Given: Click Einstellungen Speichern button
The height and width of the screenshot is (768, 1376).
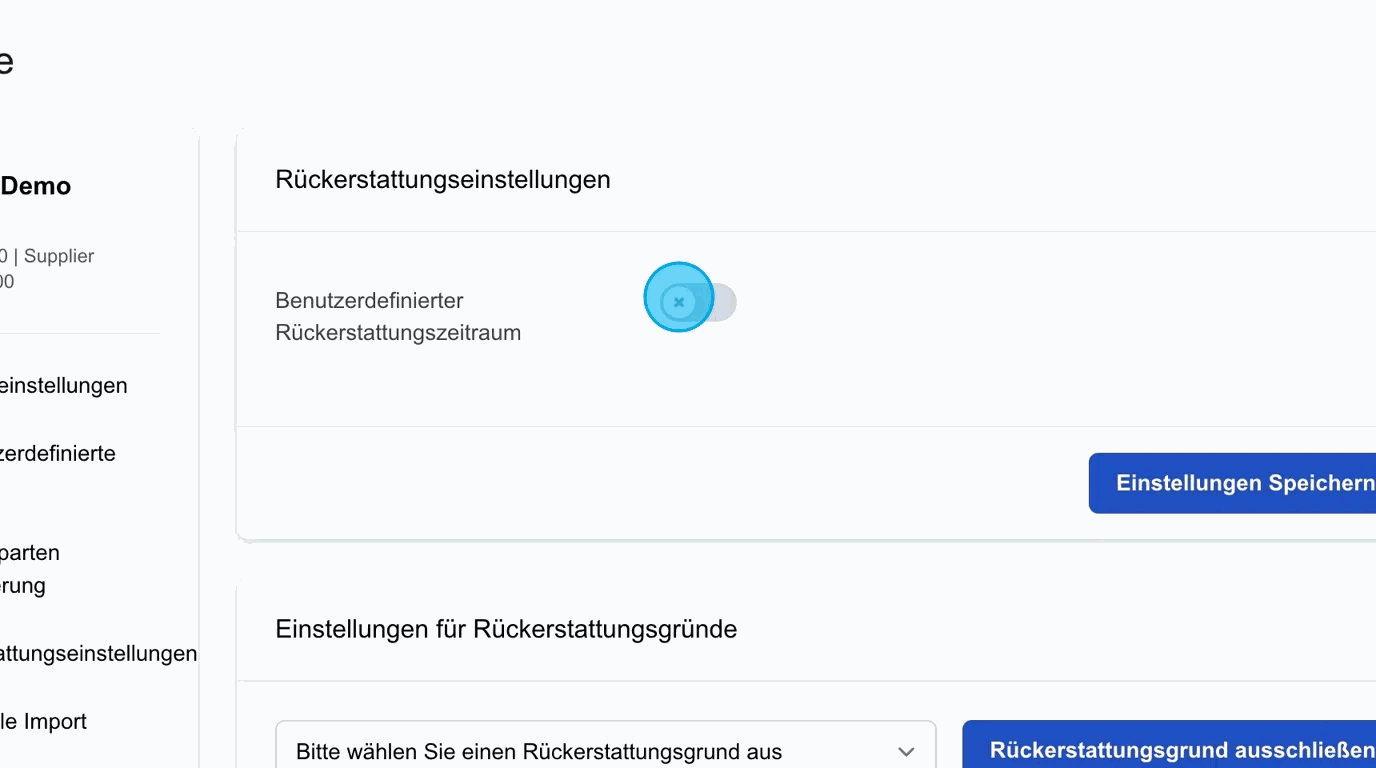Looking at the screenshot, I should pos(1232,483).
